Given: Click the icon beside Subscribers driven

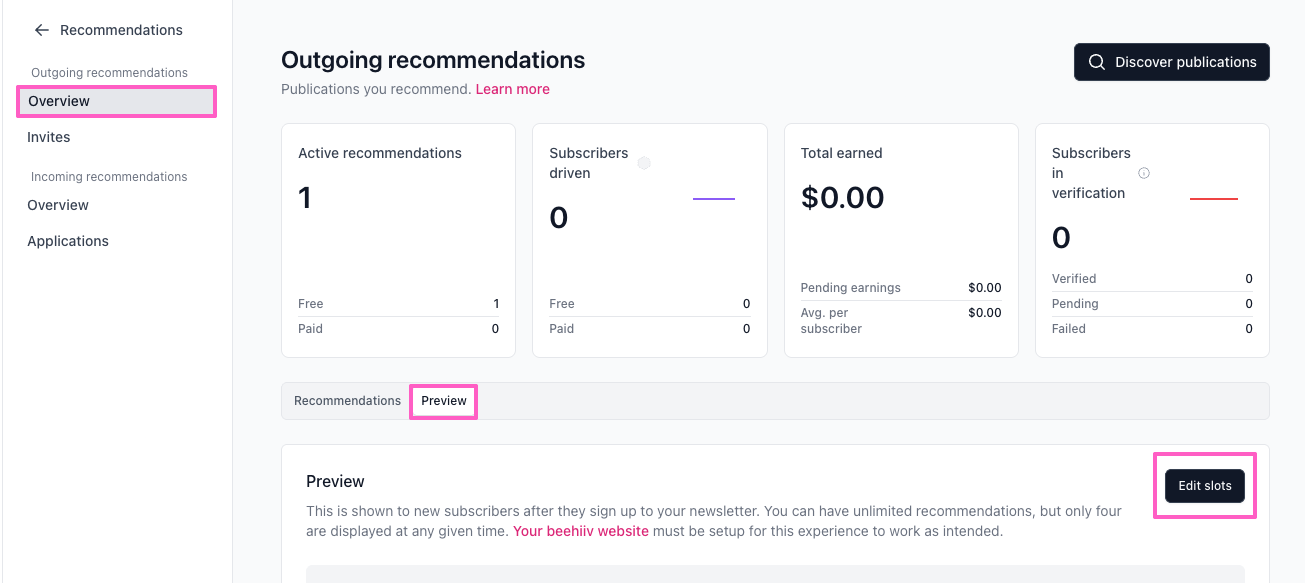Looking at the screenshot, I should (644, 163).
